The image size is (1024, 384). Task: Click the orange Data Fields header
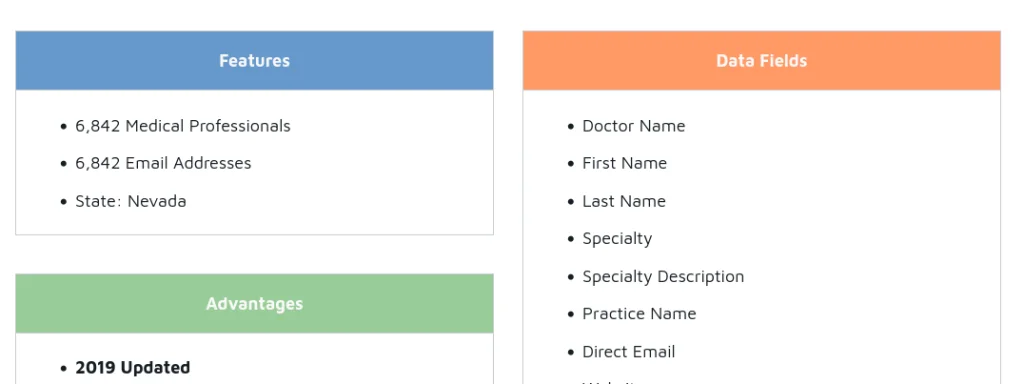pyautogui.click(x=761, y=60)
